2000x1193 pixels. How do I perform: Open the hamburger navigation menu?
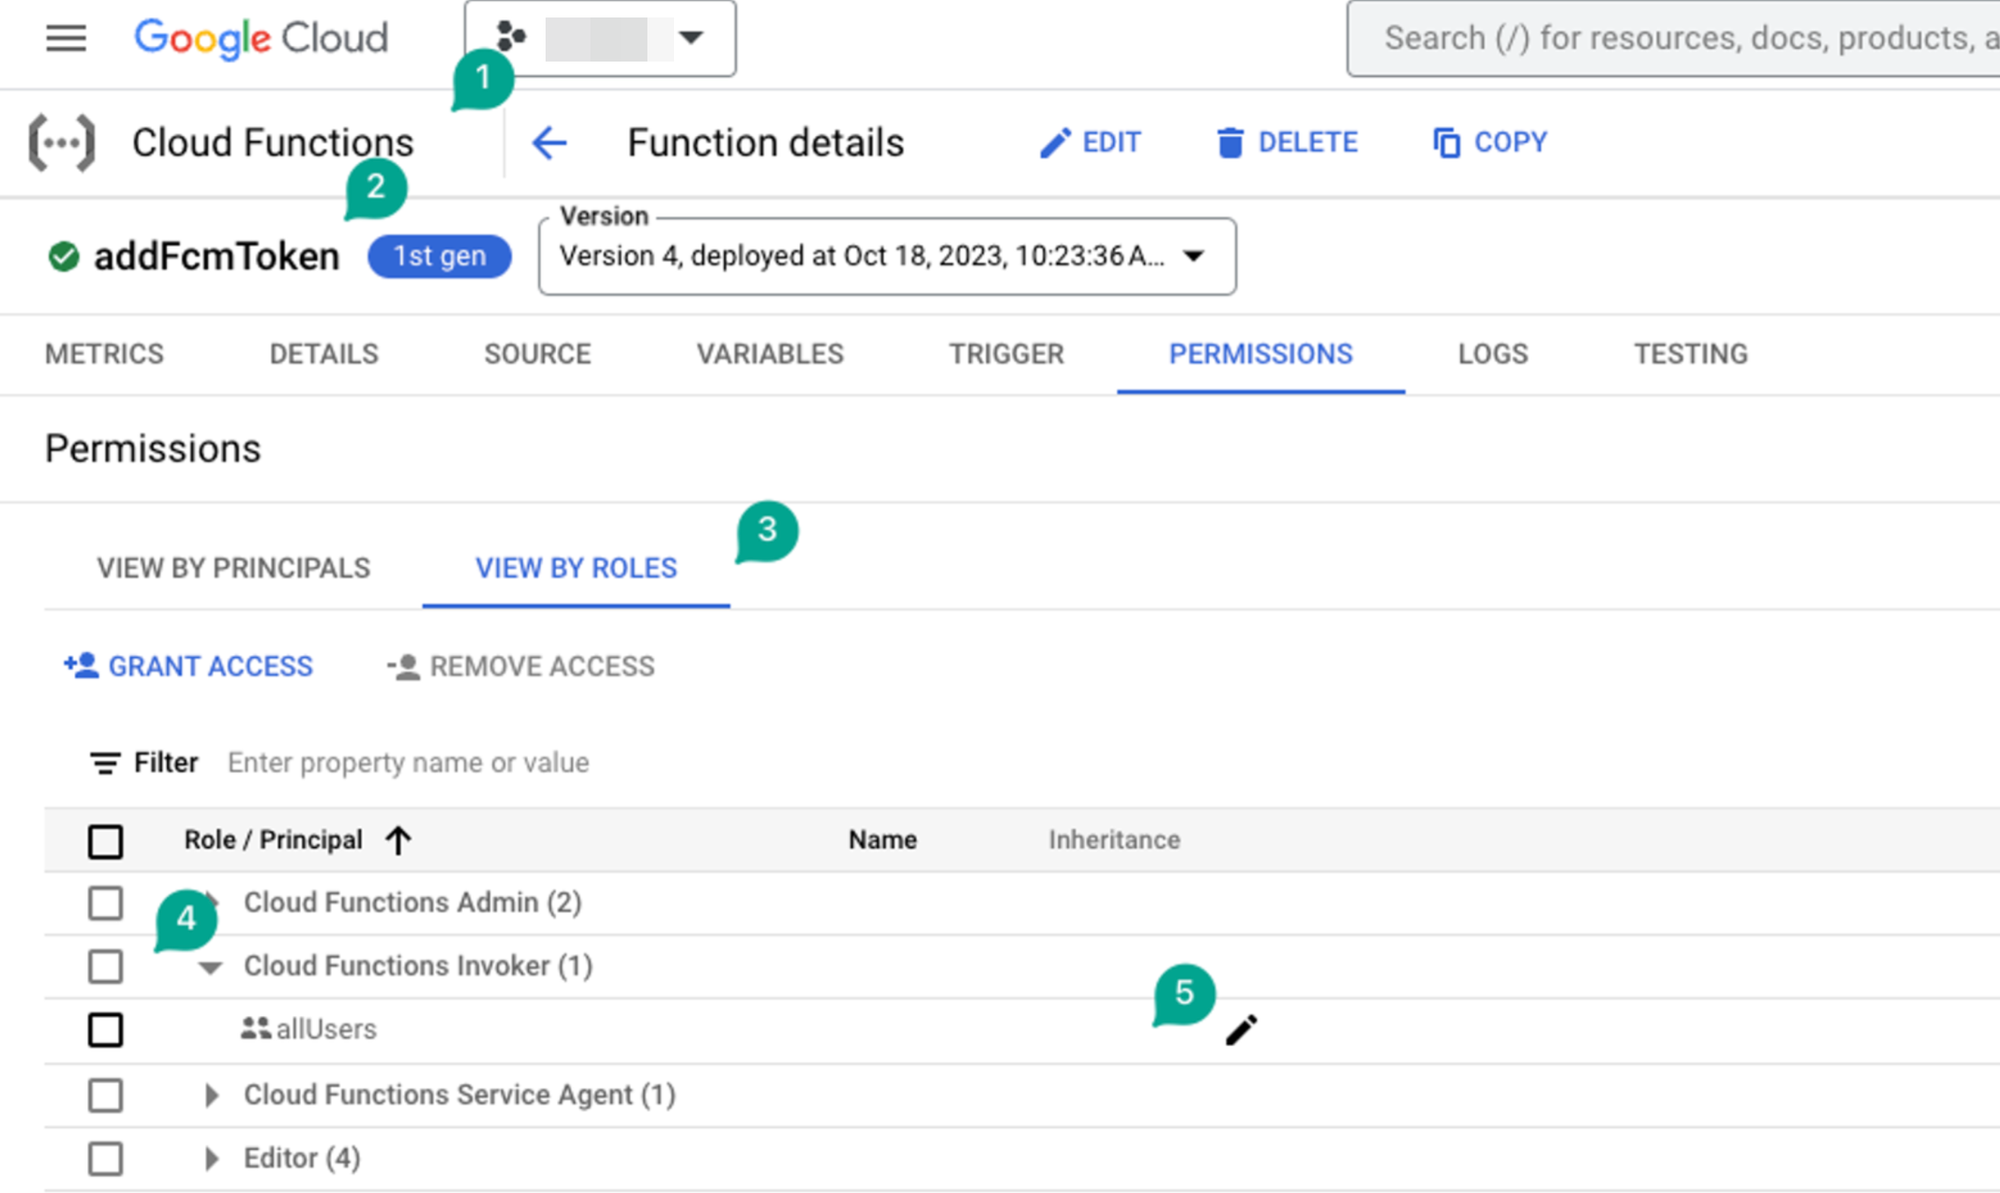pyautogui.click(x=66, y=38)
